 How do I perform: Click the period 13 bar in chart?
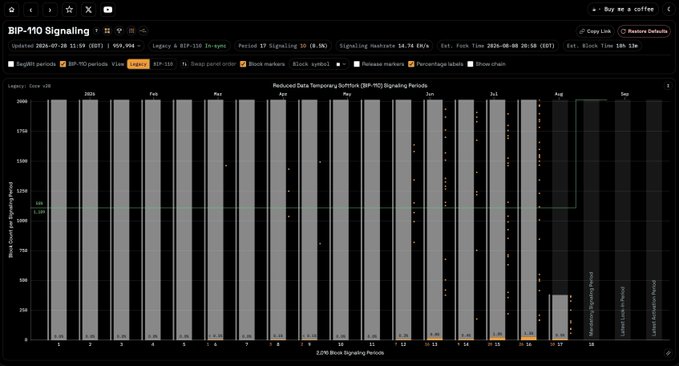[x=434, y=220]
